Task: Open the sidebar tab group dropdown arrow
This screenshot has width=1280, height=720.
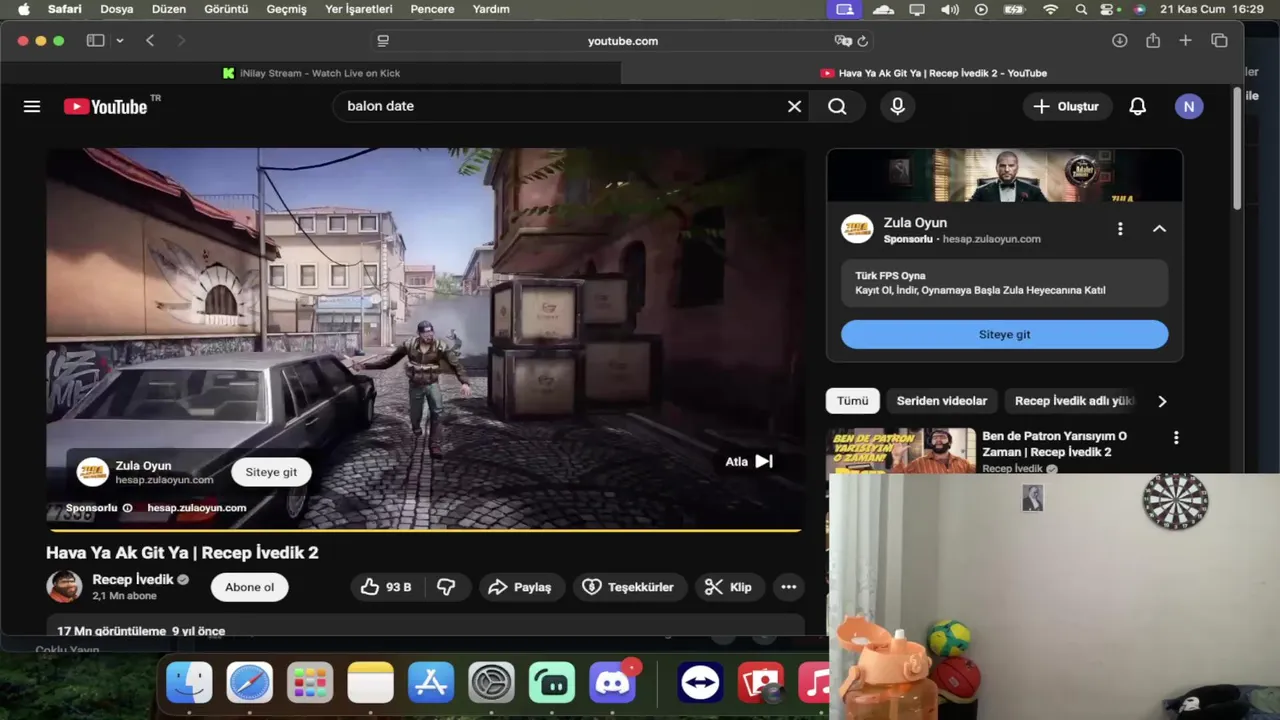Action: pyautogui.click(x=120, y=41)
